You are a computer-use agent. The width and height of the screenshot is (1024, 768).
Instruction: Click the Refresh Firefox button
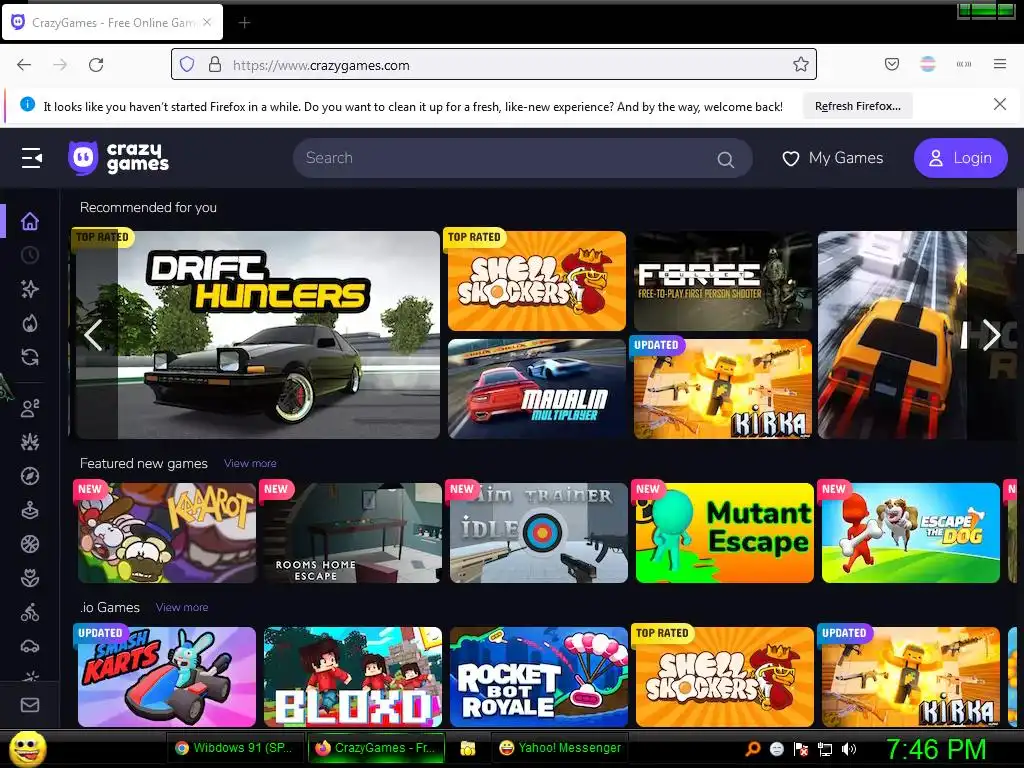(x=857, y=106)
